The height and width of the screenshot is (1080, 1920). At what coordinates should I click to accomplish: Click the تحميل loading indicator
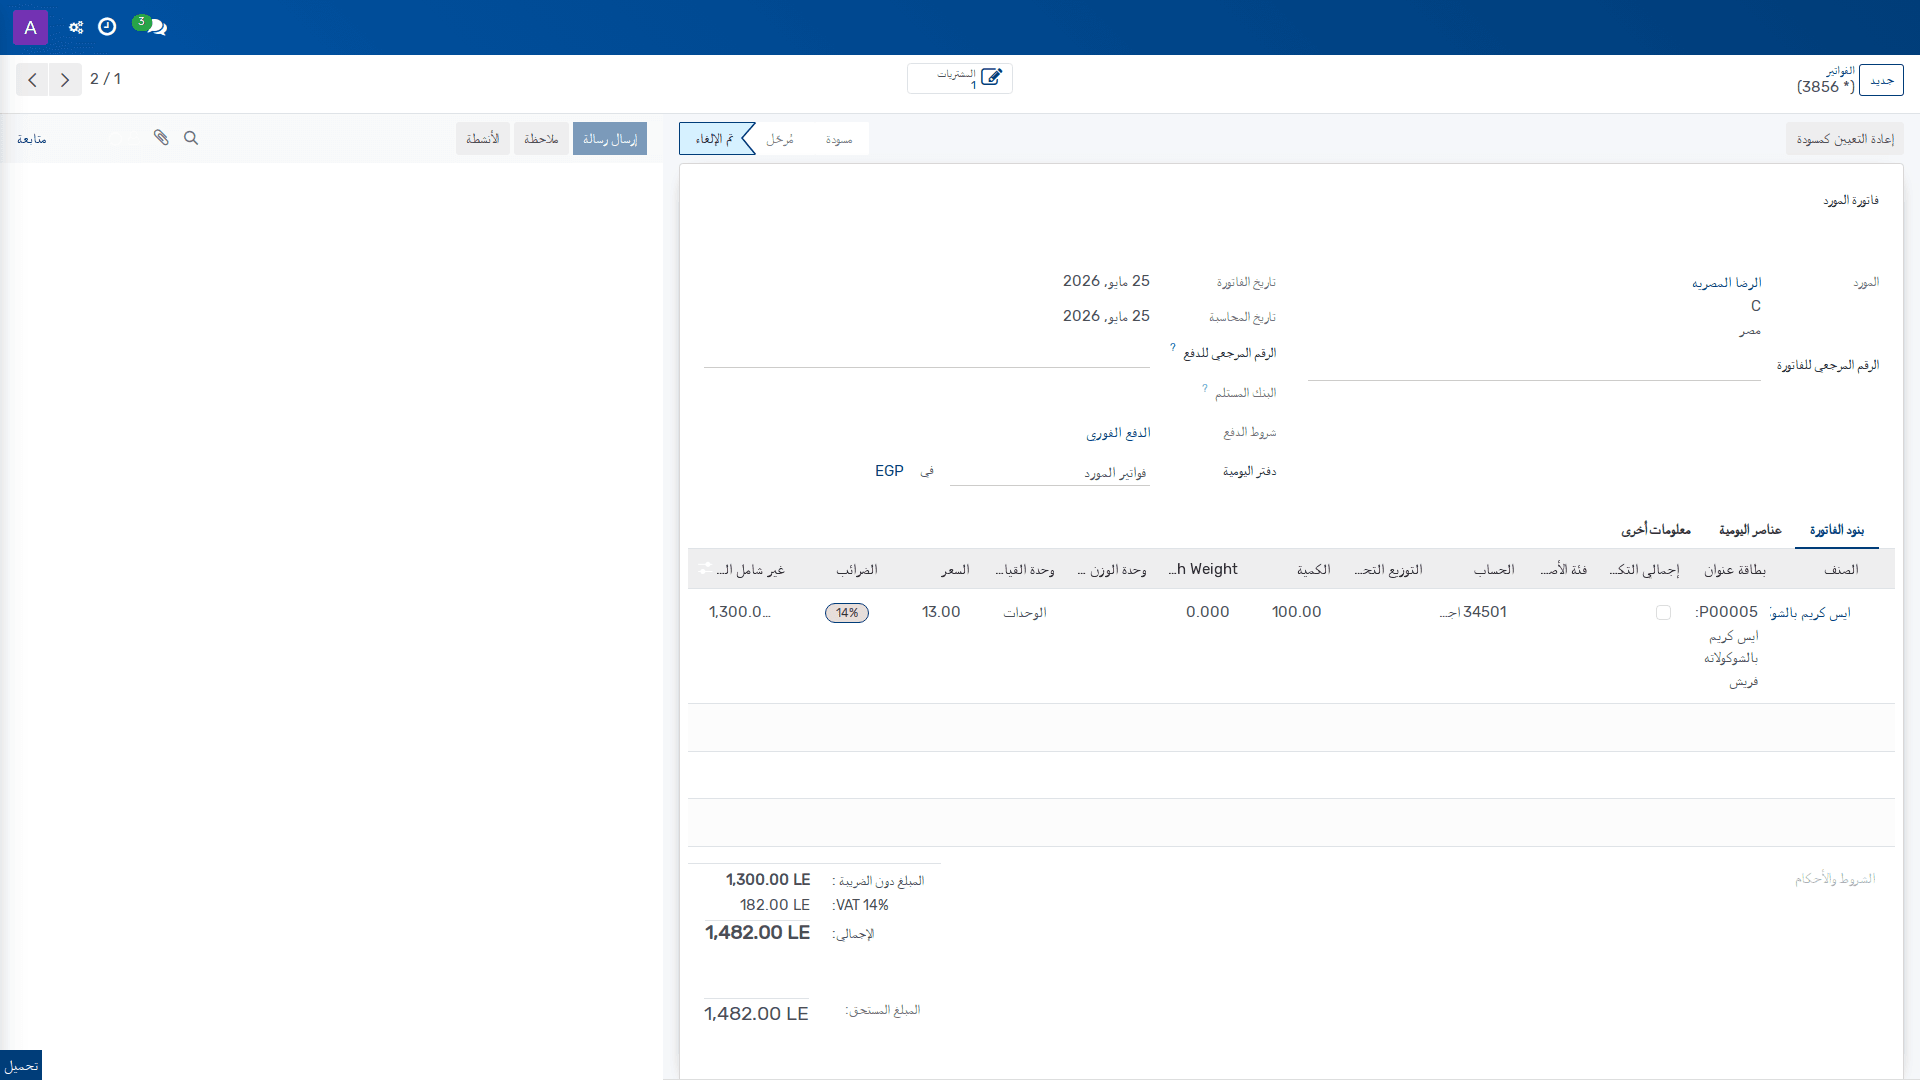[21, 1065]
